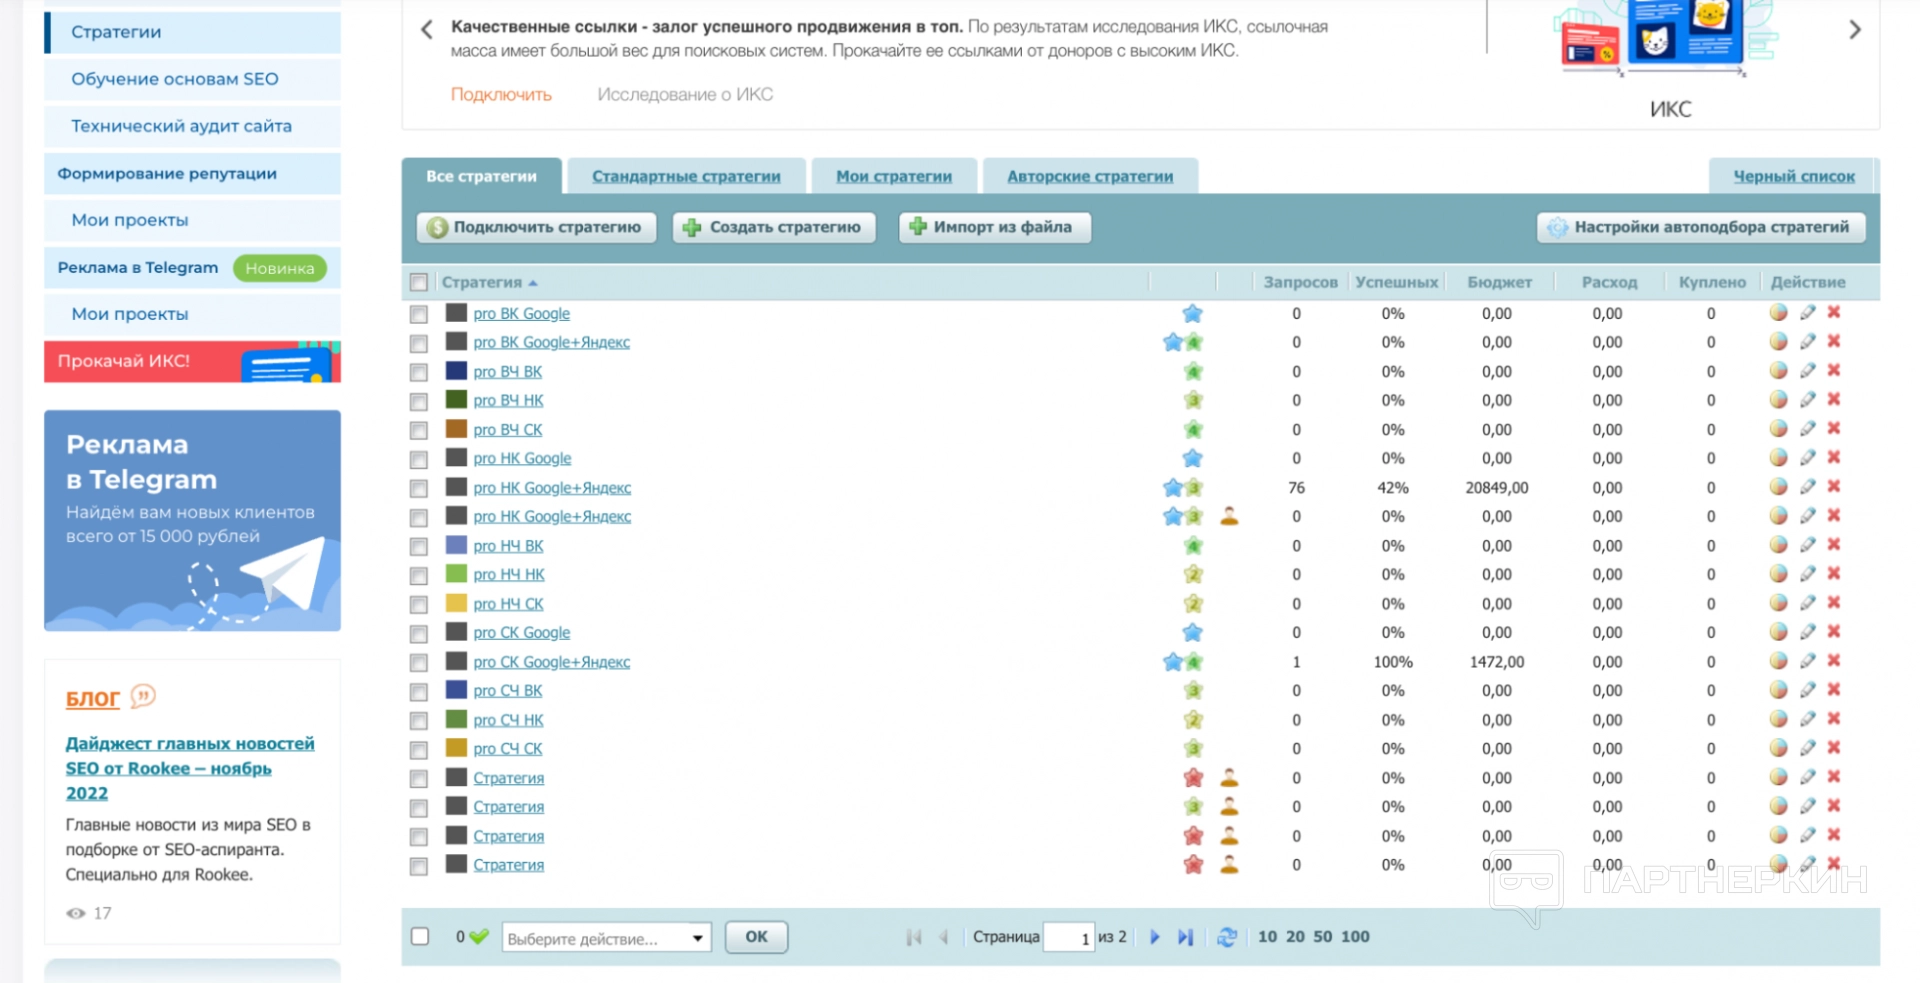Click the orange Подключить link in the banner

(501, 94)
